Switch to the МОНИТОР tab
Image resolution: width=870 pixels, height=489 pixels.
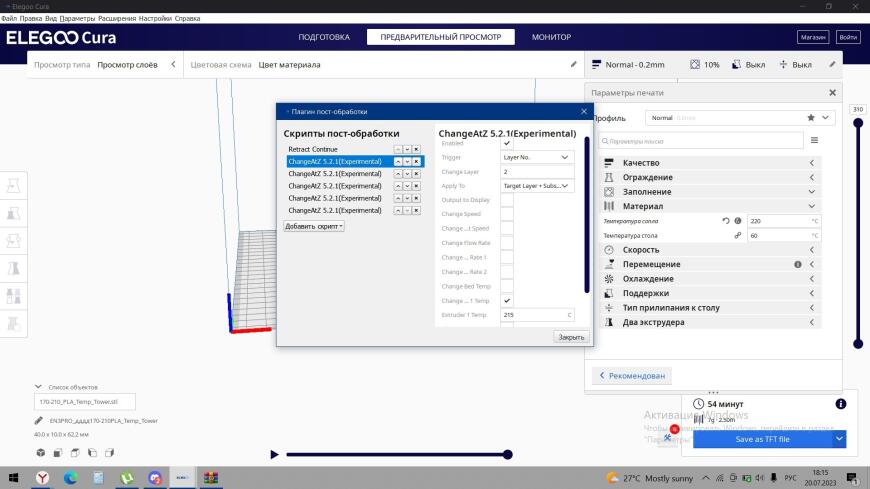[x=551, y=37]
